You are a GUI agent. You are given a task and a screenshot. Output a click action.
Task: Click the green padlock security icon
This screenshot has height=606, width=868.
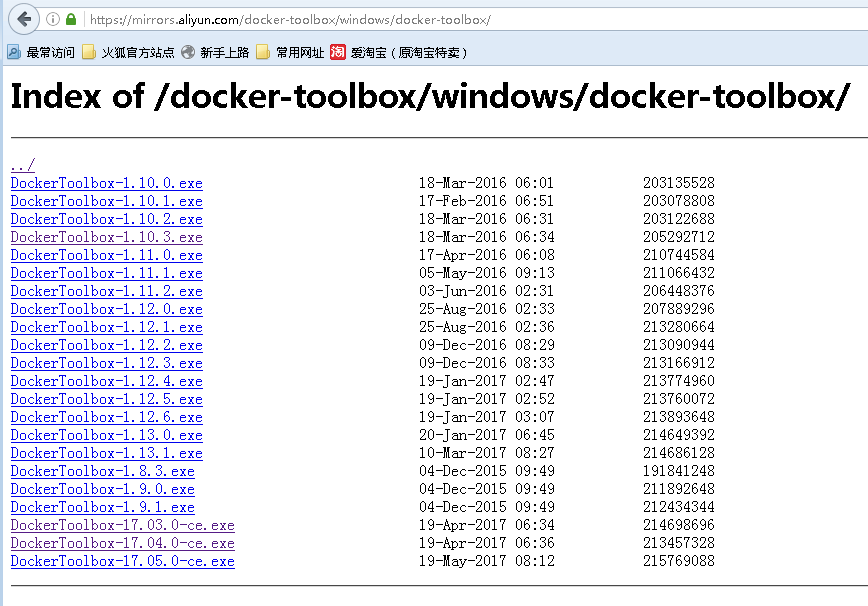click(x=71, y=19)
